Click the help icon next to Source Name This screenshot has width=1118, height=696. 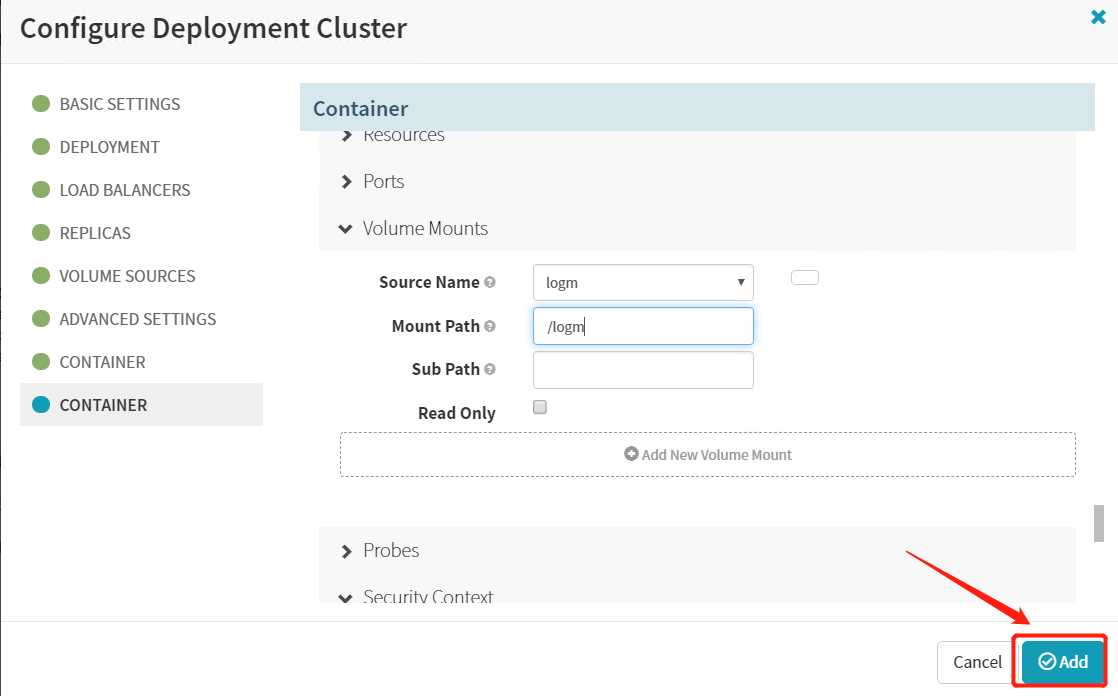tap(490, 283)
